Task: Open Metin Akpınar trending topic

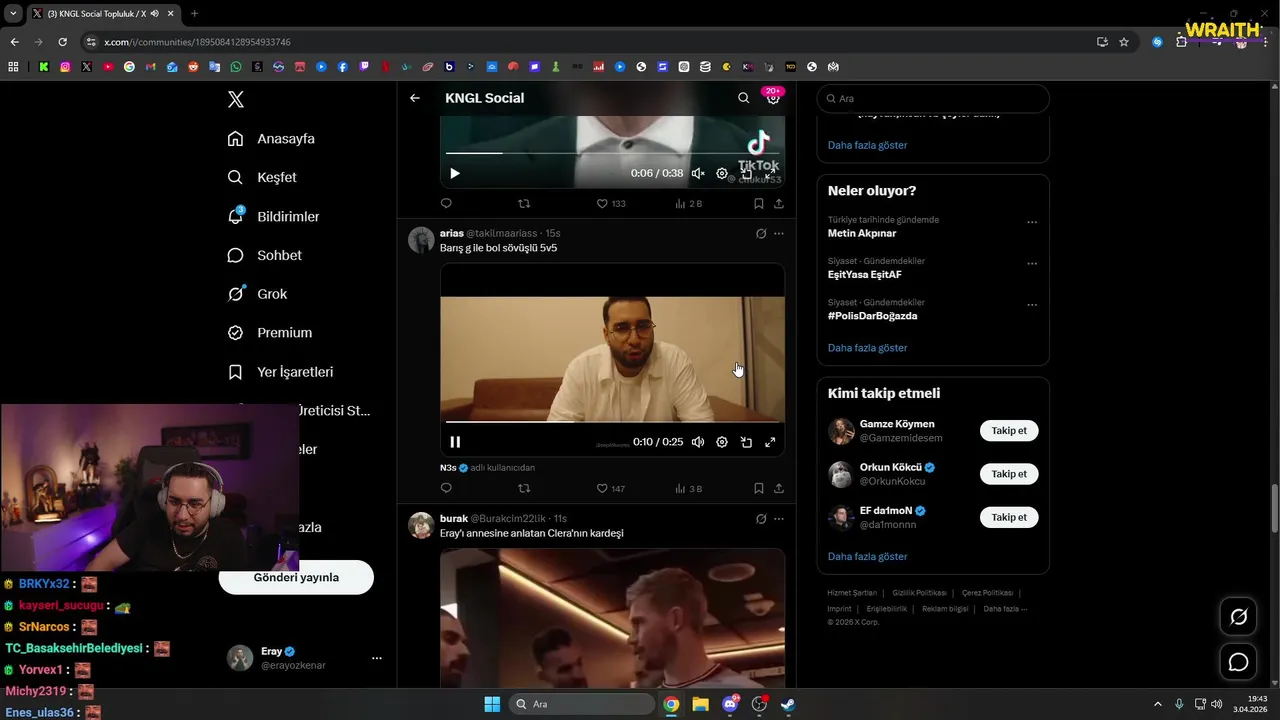Action: coord(862,233)
